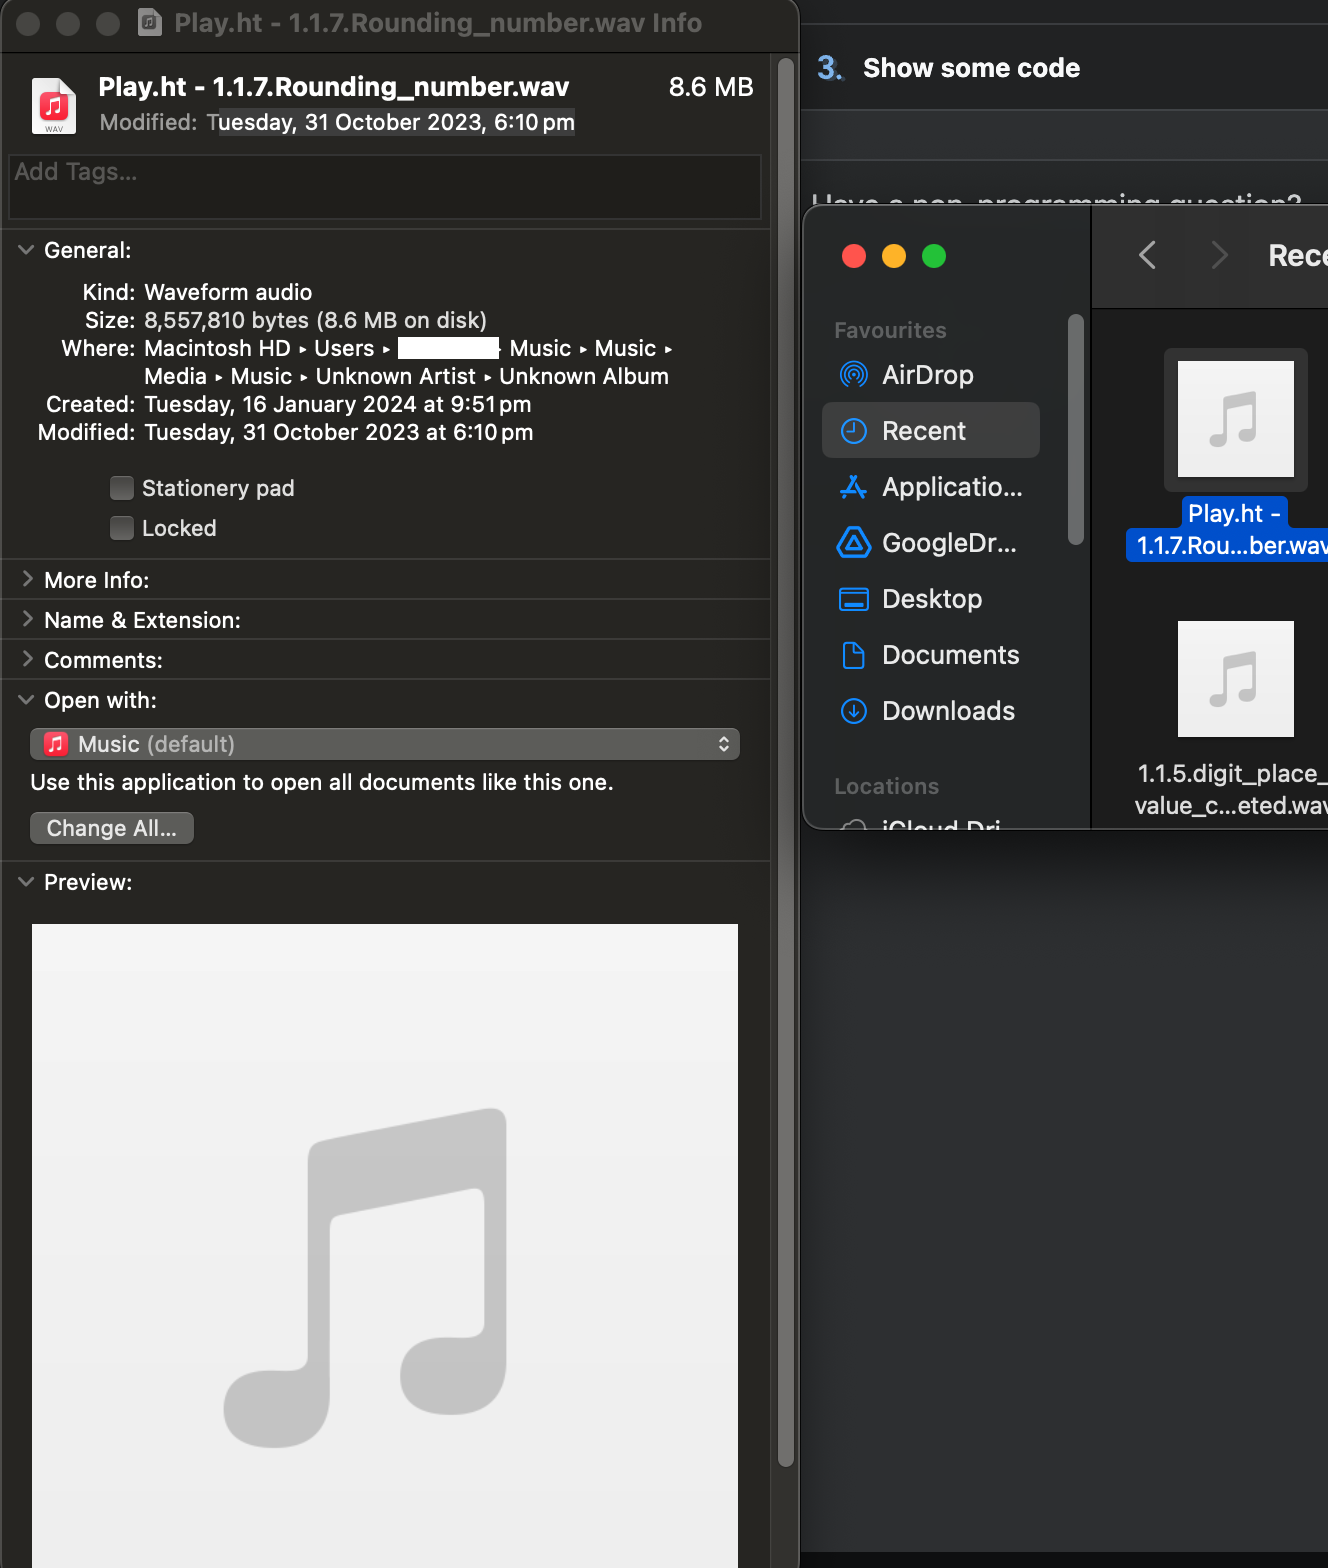
Task: Click the Finder sidebar scrollbar
Action: click(x=1076, y=430)
